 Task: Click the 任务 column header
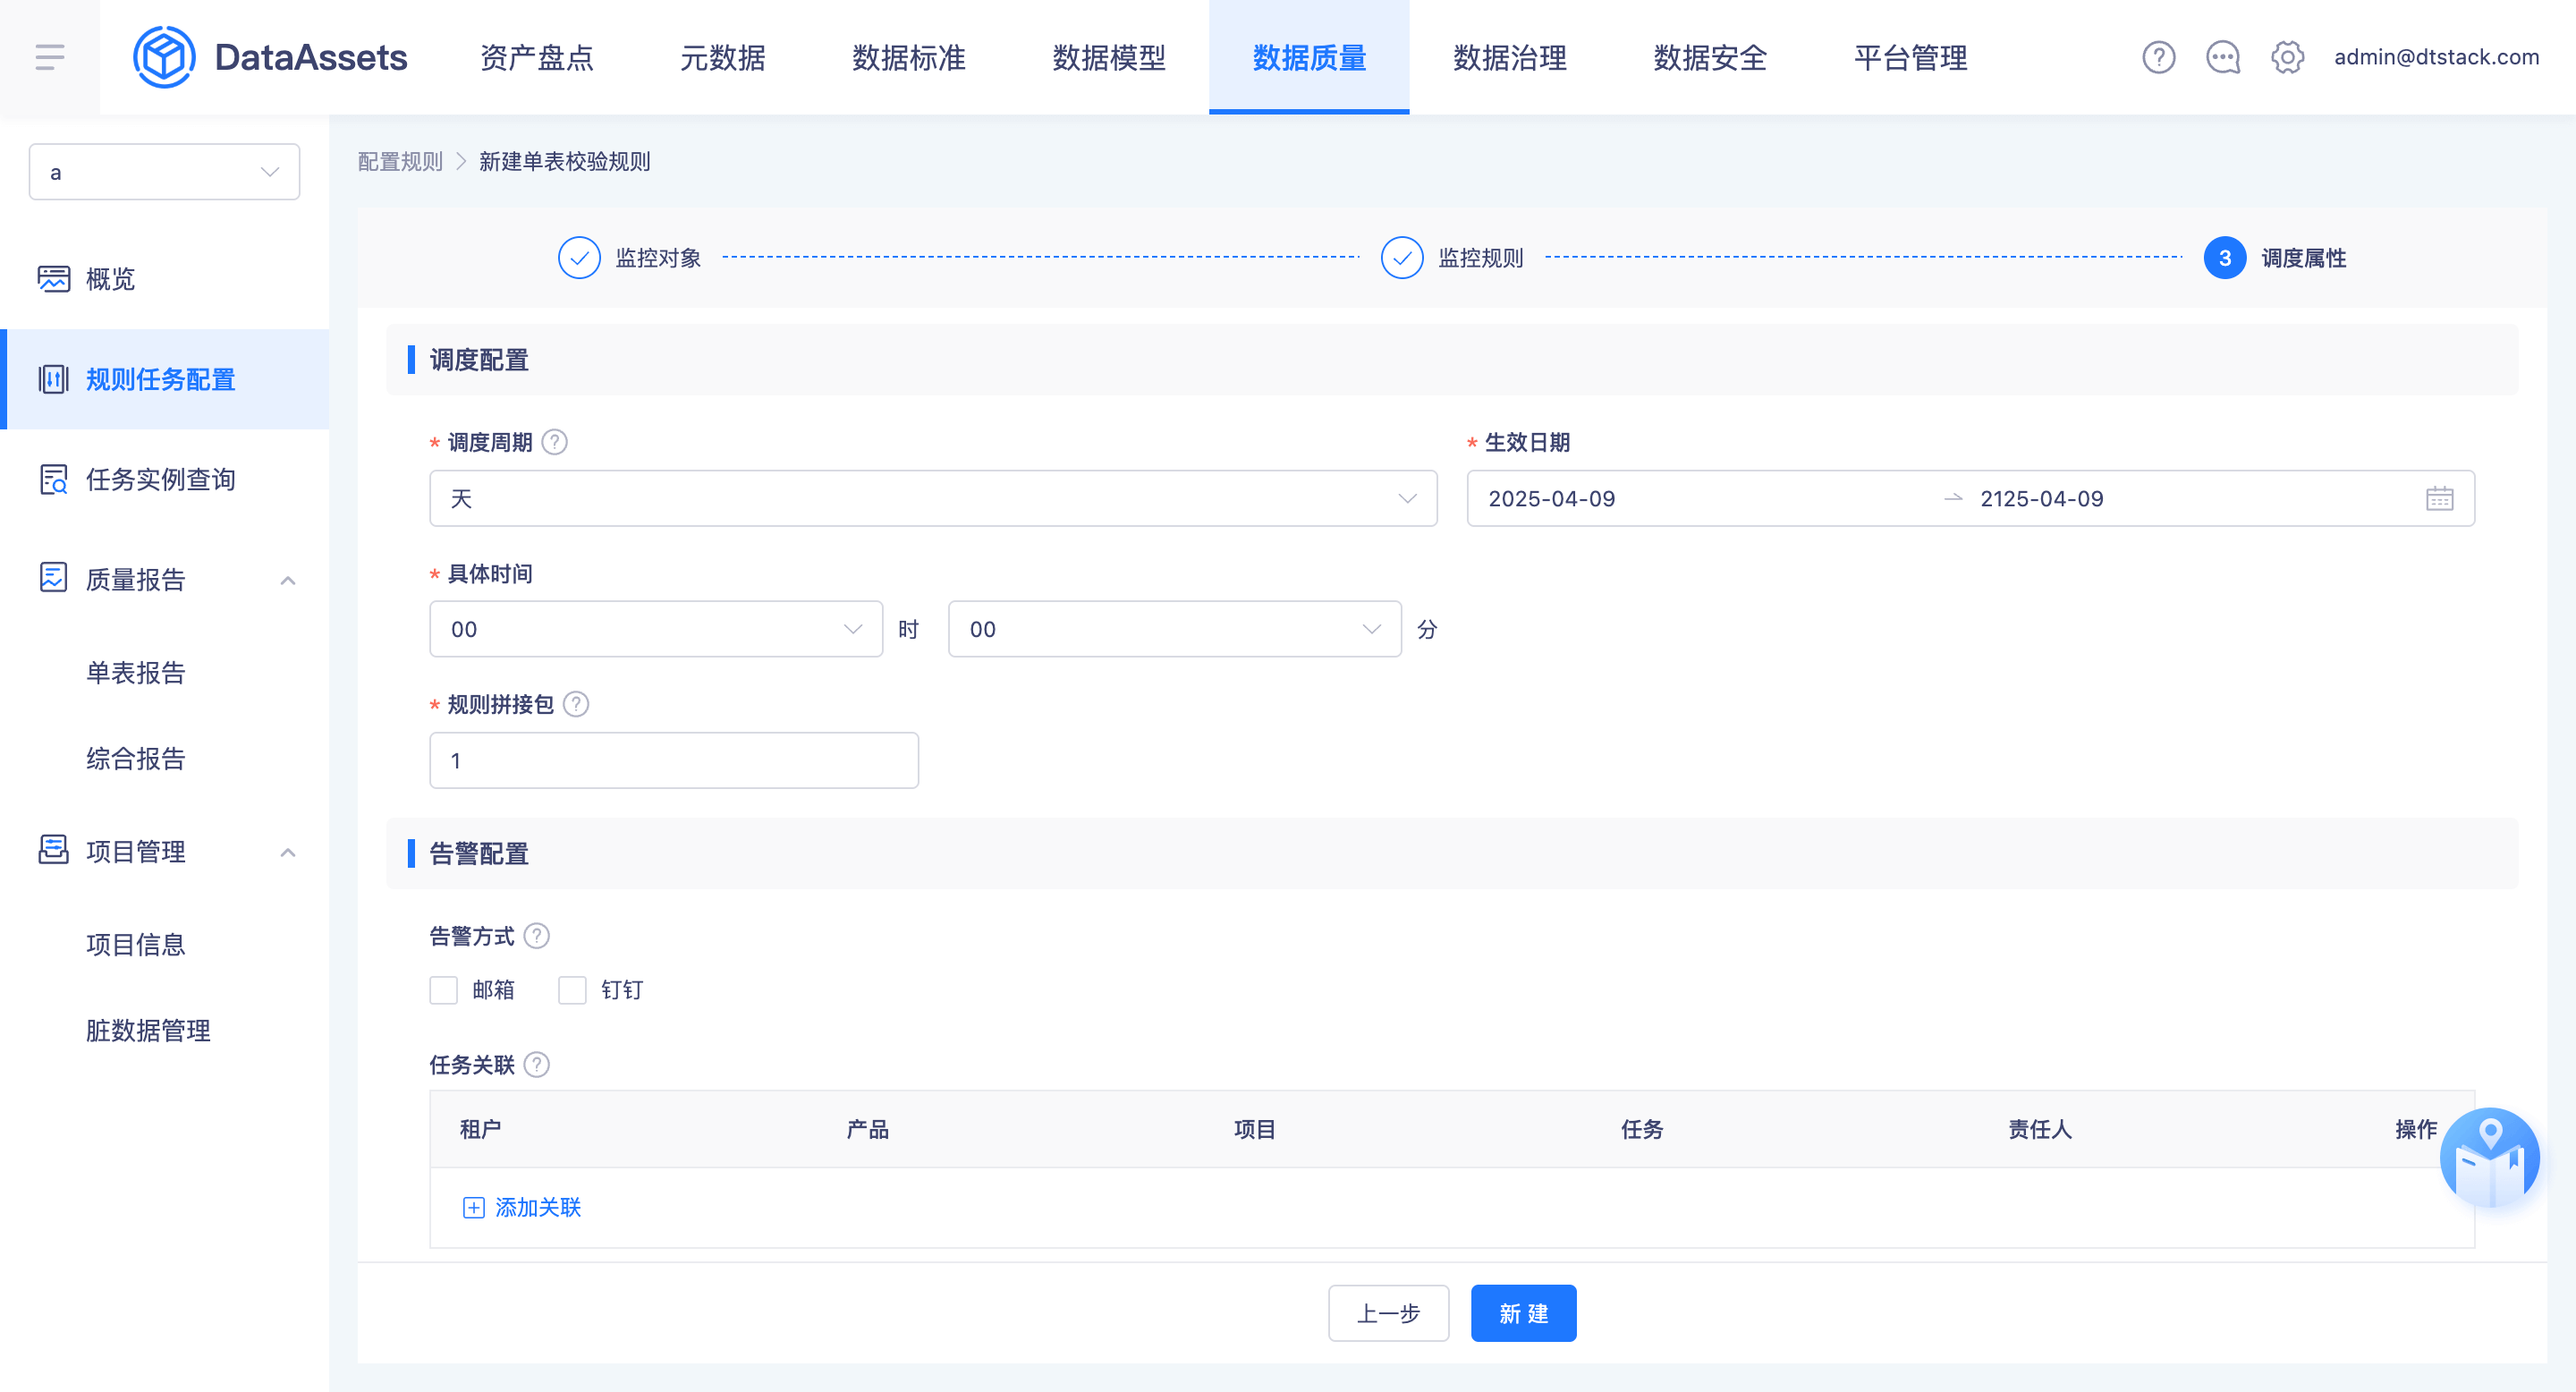(1642, 1129)
